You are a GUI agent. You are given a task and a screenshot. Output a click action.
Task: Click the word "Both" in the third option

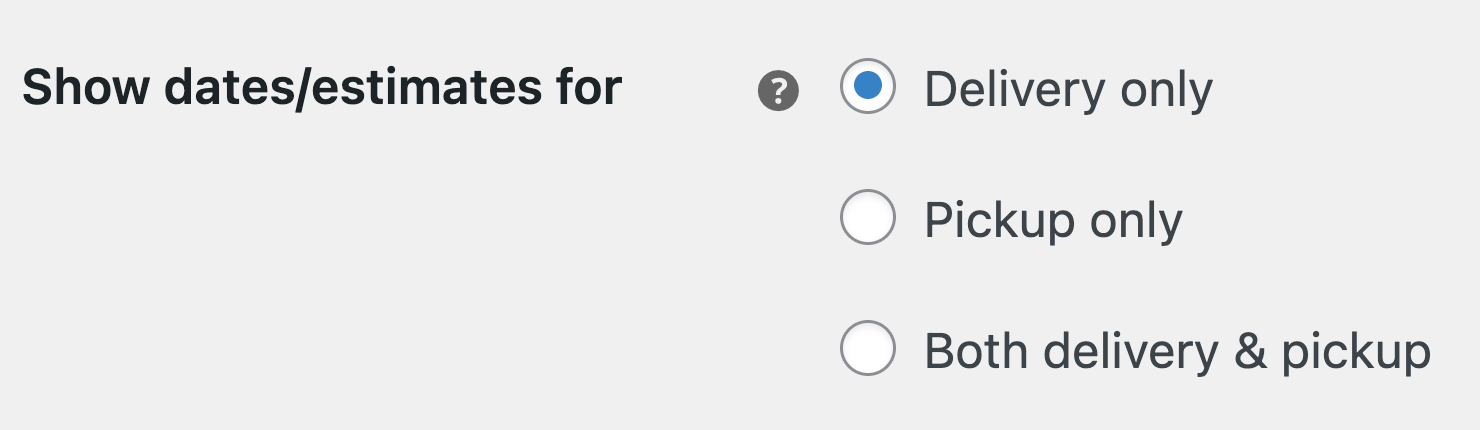[970, 351]
